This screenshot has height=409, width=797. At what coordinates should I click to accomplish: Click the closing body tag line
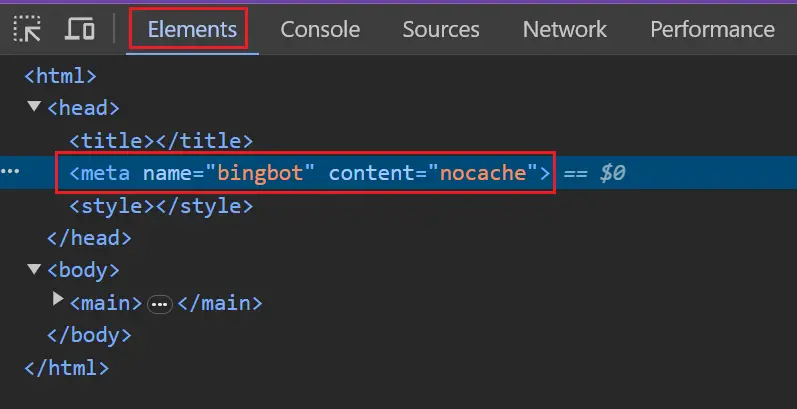pyautogui.click(x=89, y=335)
